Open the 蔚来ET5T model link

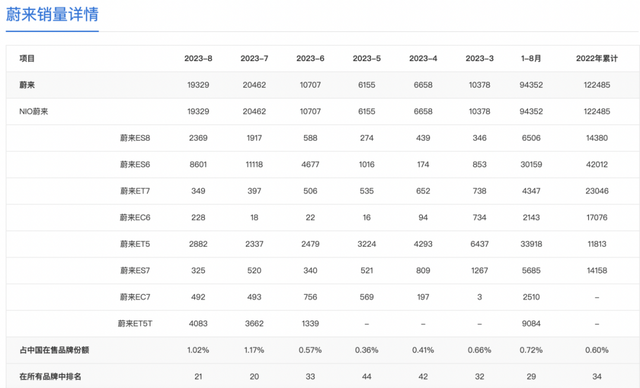135,324
